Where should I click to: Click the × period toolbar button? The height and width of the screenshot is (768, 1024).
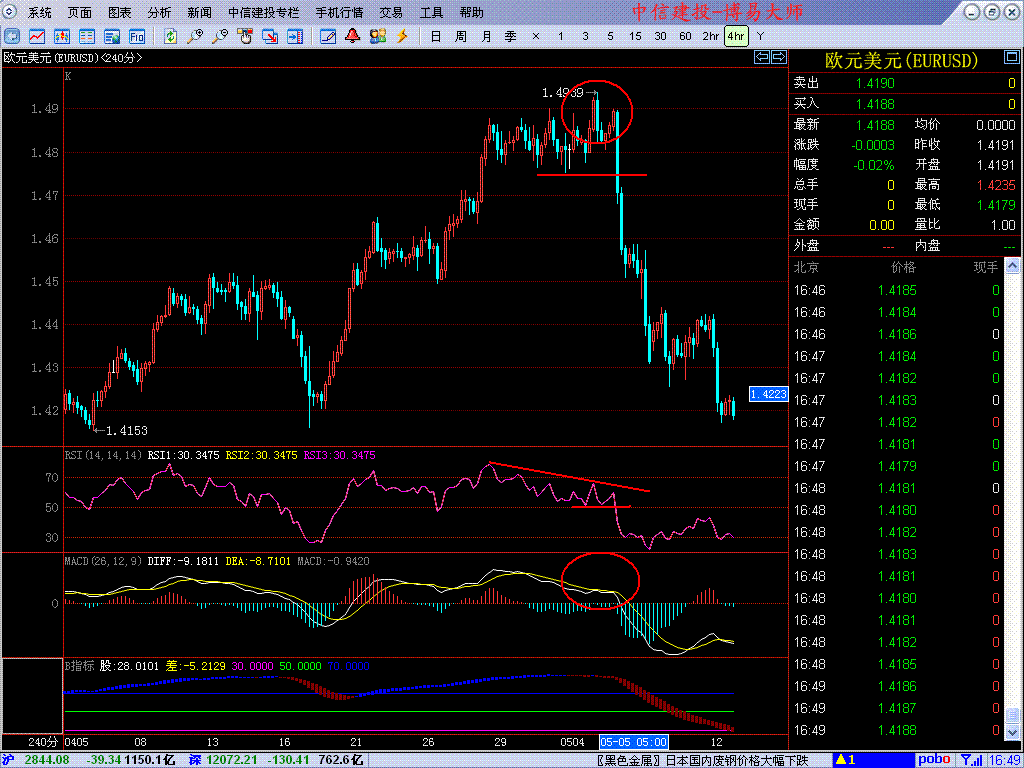pos(536,37)
